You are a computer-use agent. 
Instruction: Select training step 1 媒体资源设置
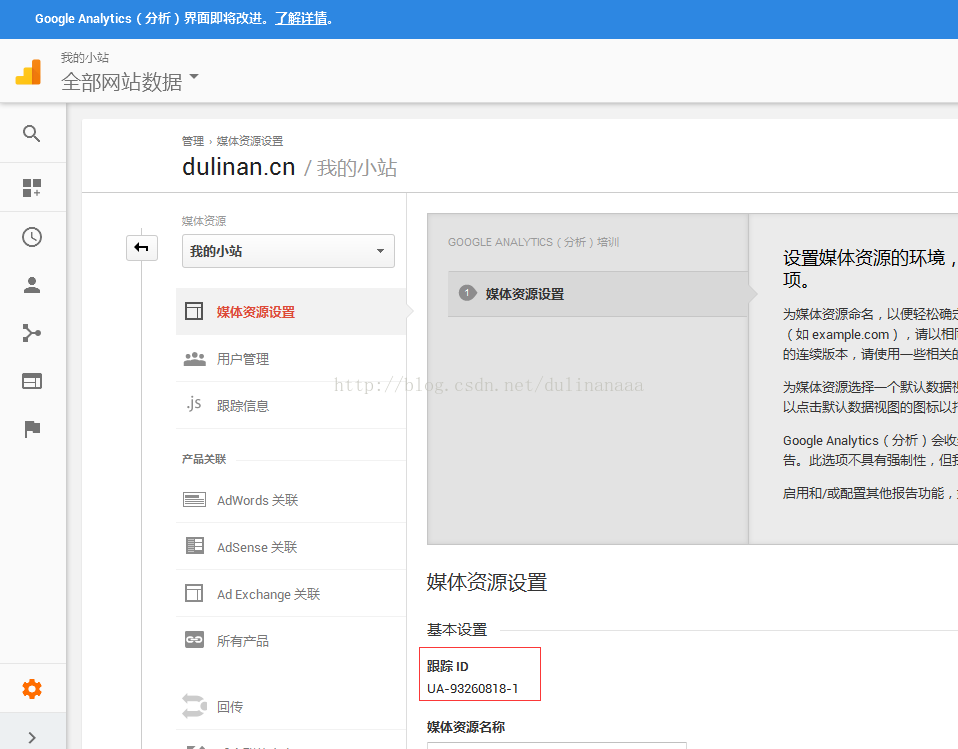click(x=598, y=294)
